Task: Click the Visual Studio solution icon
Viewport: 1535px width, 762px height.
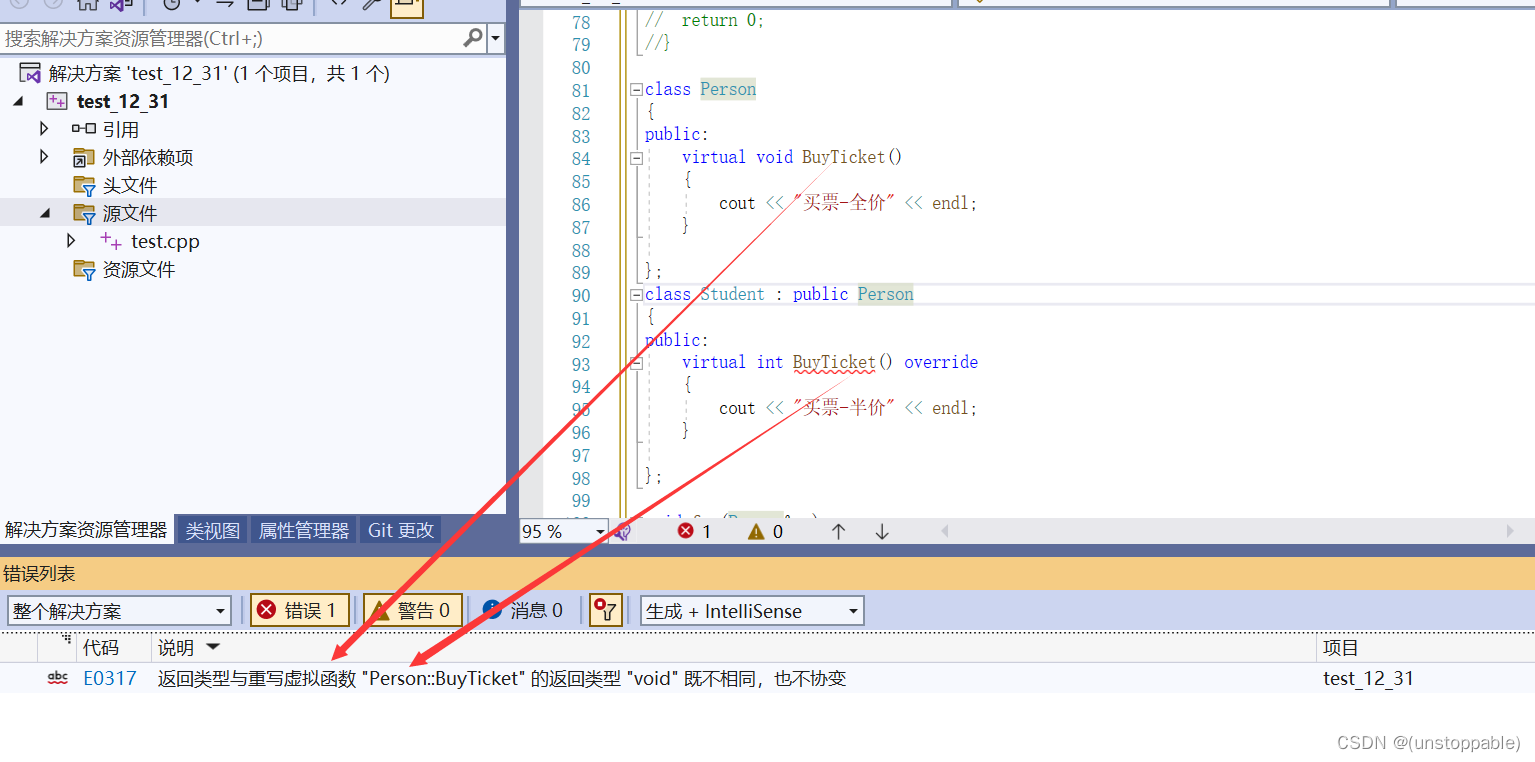Action: [30, 74]
